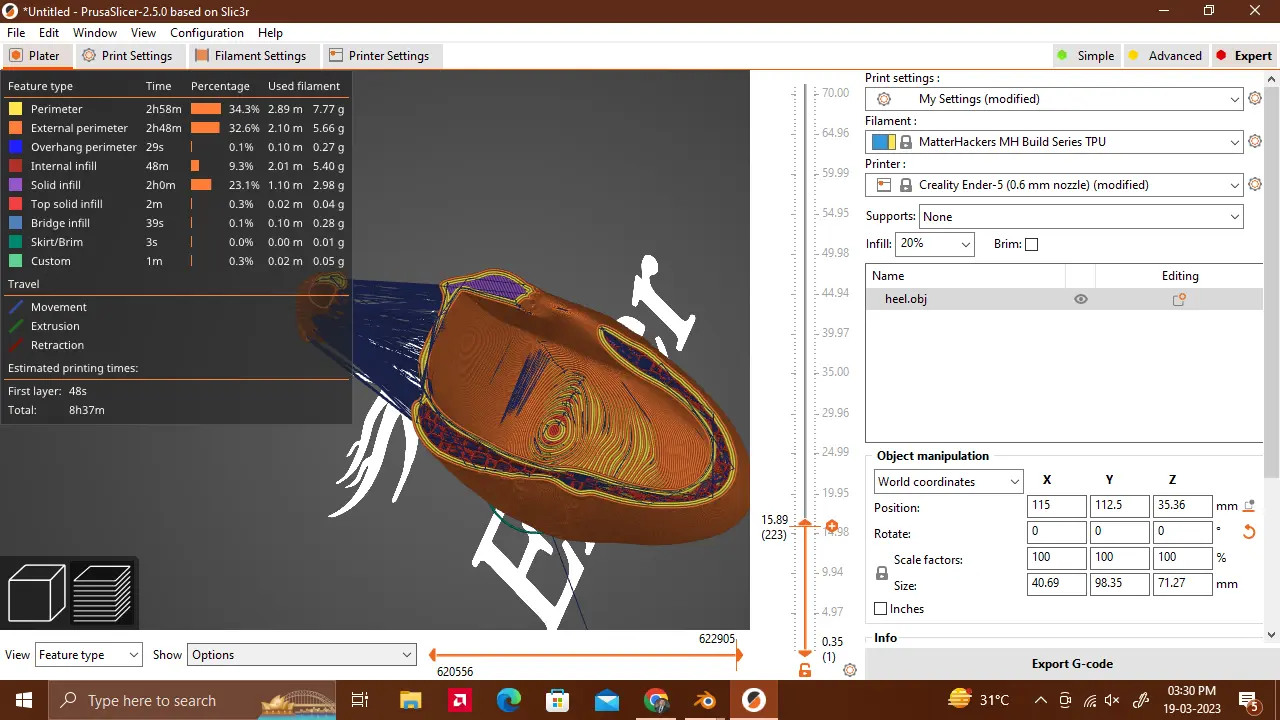Click the Task View icon on taskbar

[361, 700]
